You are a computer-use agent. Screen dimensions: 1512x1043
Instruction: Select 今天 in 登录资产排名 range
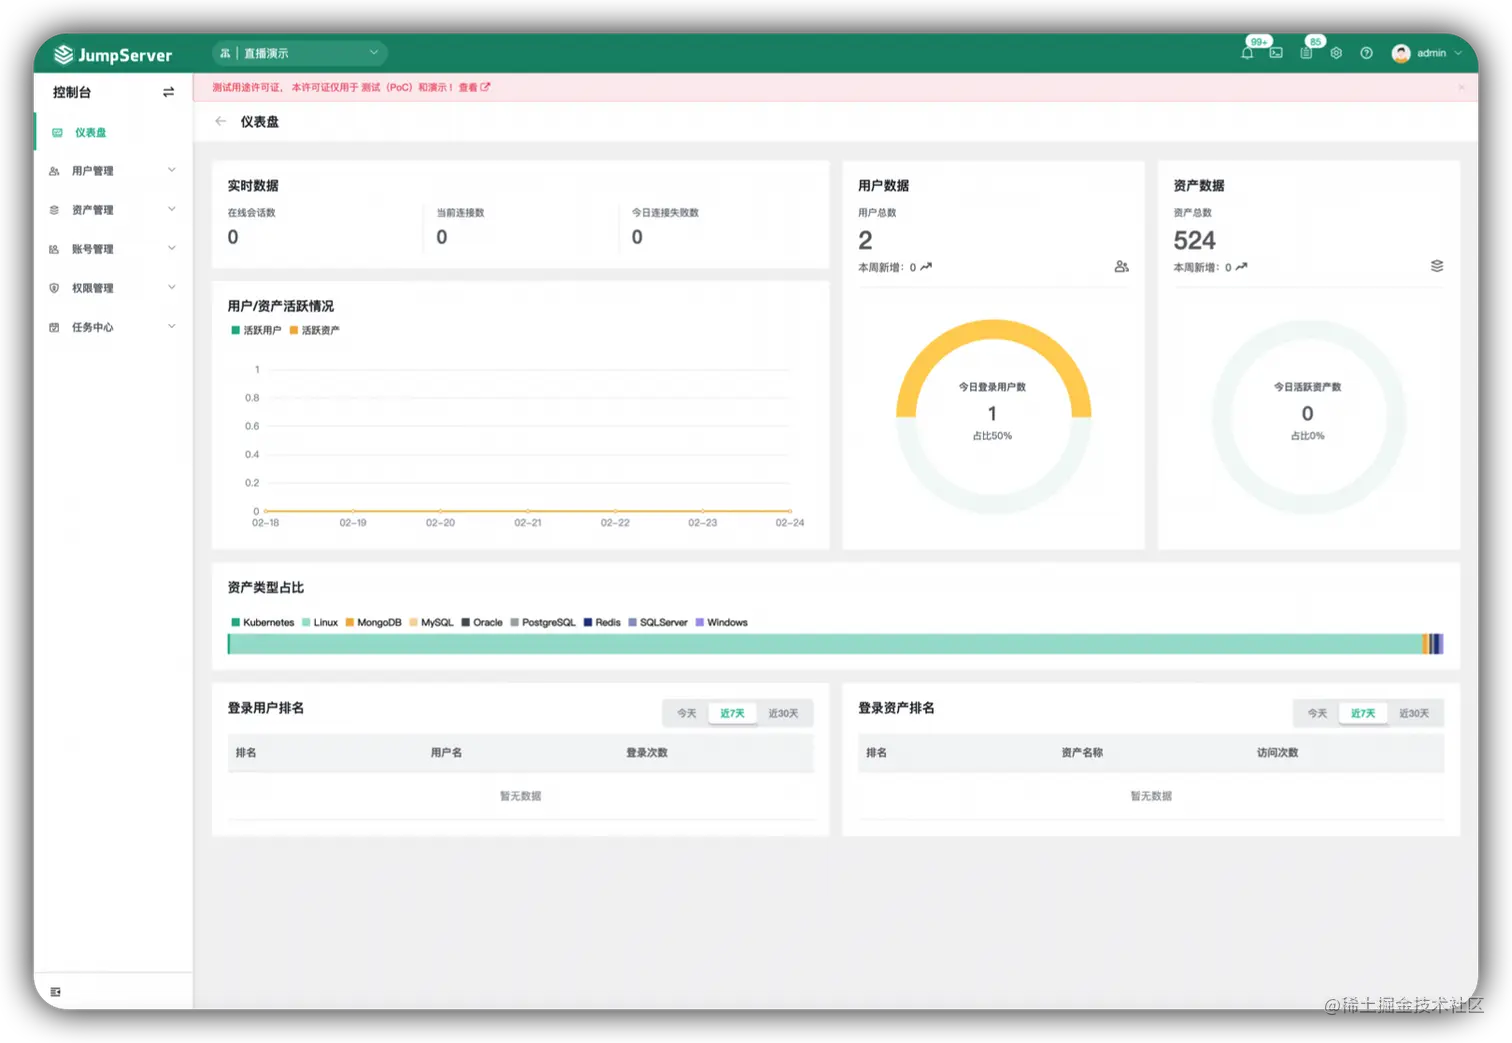point(1317,713)
